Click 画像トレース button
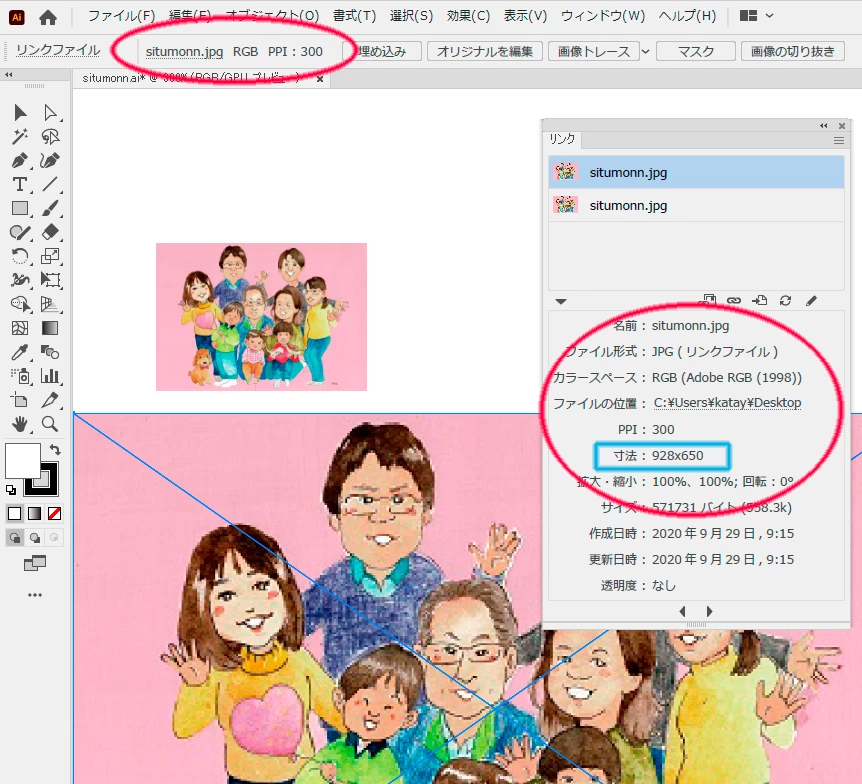 click(594, 52)
